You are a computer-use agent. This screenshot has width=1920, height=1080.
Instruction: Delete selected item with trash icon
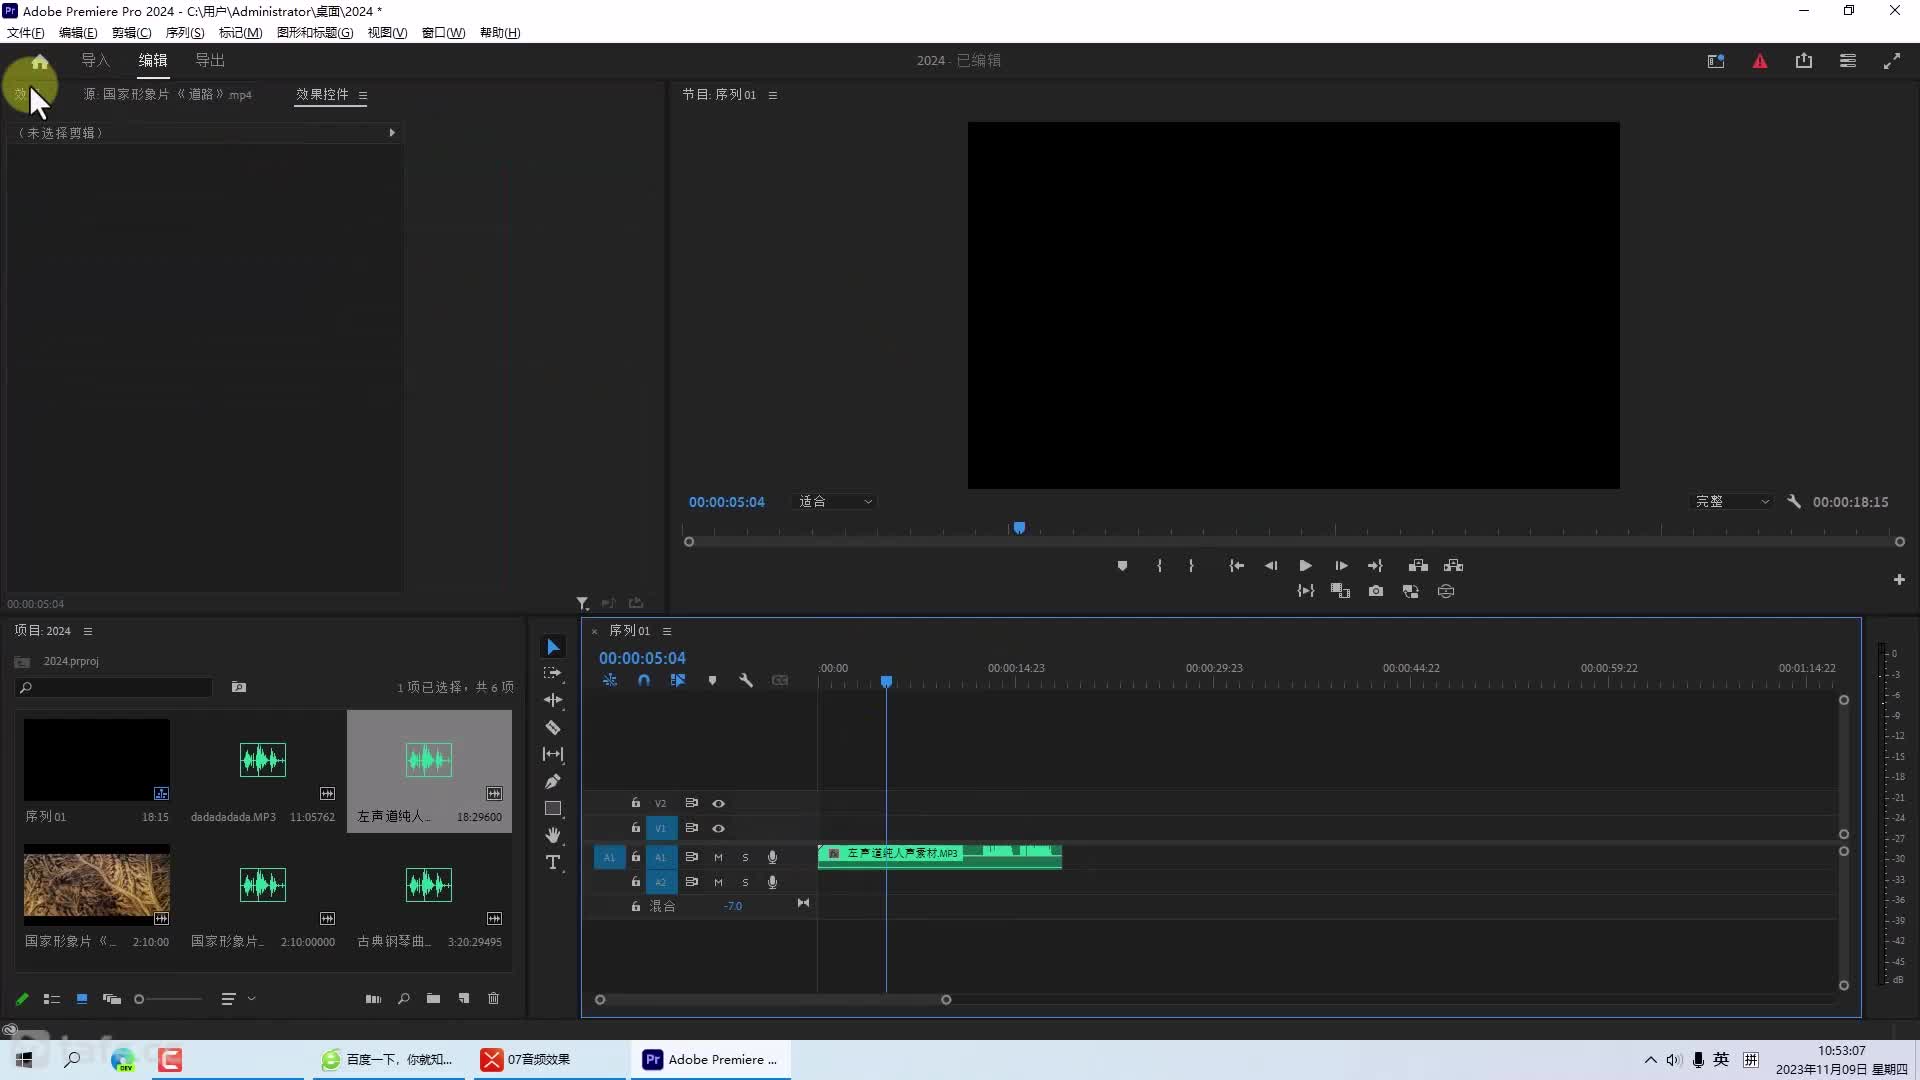pos(493,998)
